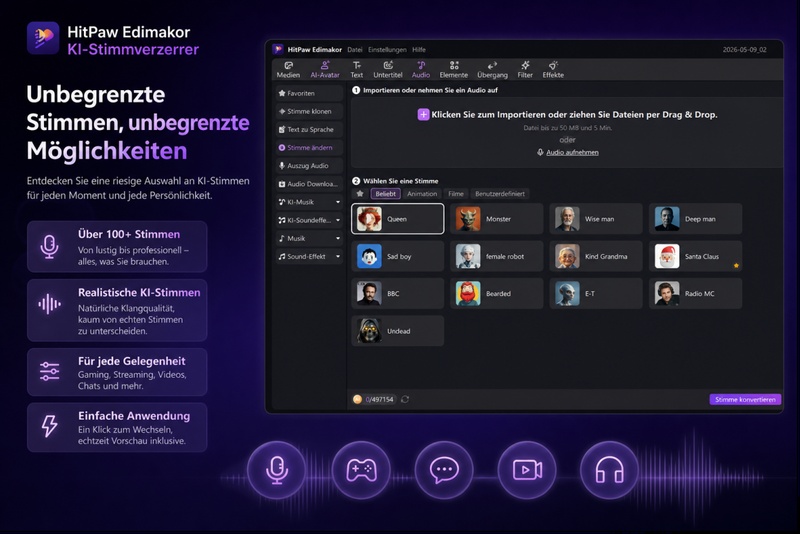The image size is (800, 534).
Task: Select the Undead voice
Action: 397,331
